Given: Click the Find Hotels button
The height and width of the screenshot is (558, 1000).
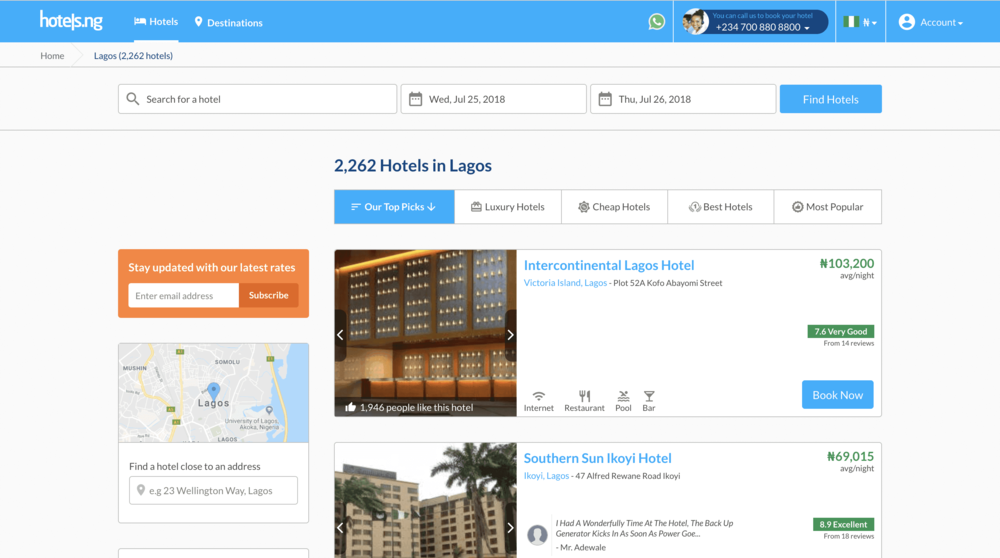Looking at the screenshot, I should click(x=830, y=99).
